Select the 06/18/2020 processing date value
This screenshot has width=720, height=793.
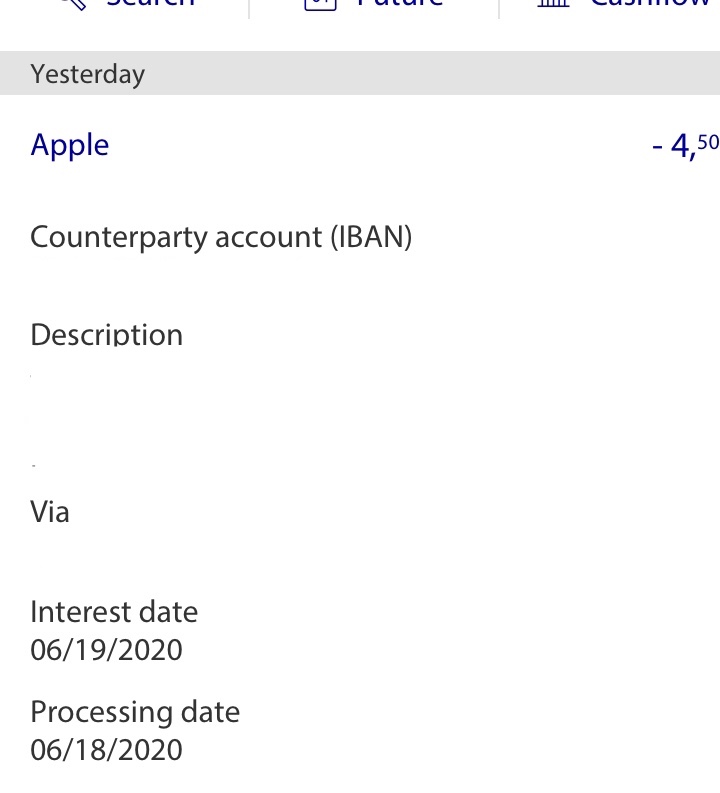(107, 750)
